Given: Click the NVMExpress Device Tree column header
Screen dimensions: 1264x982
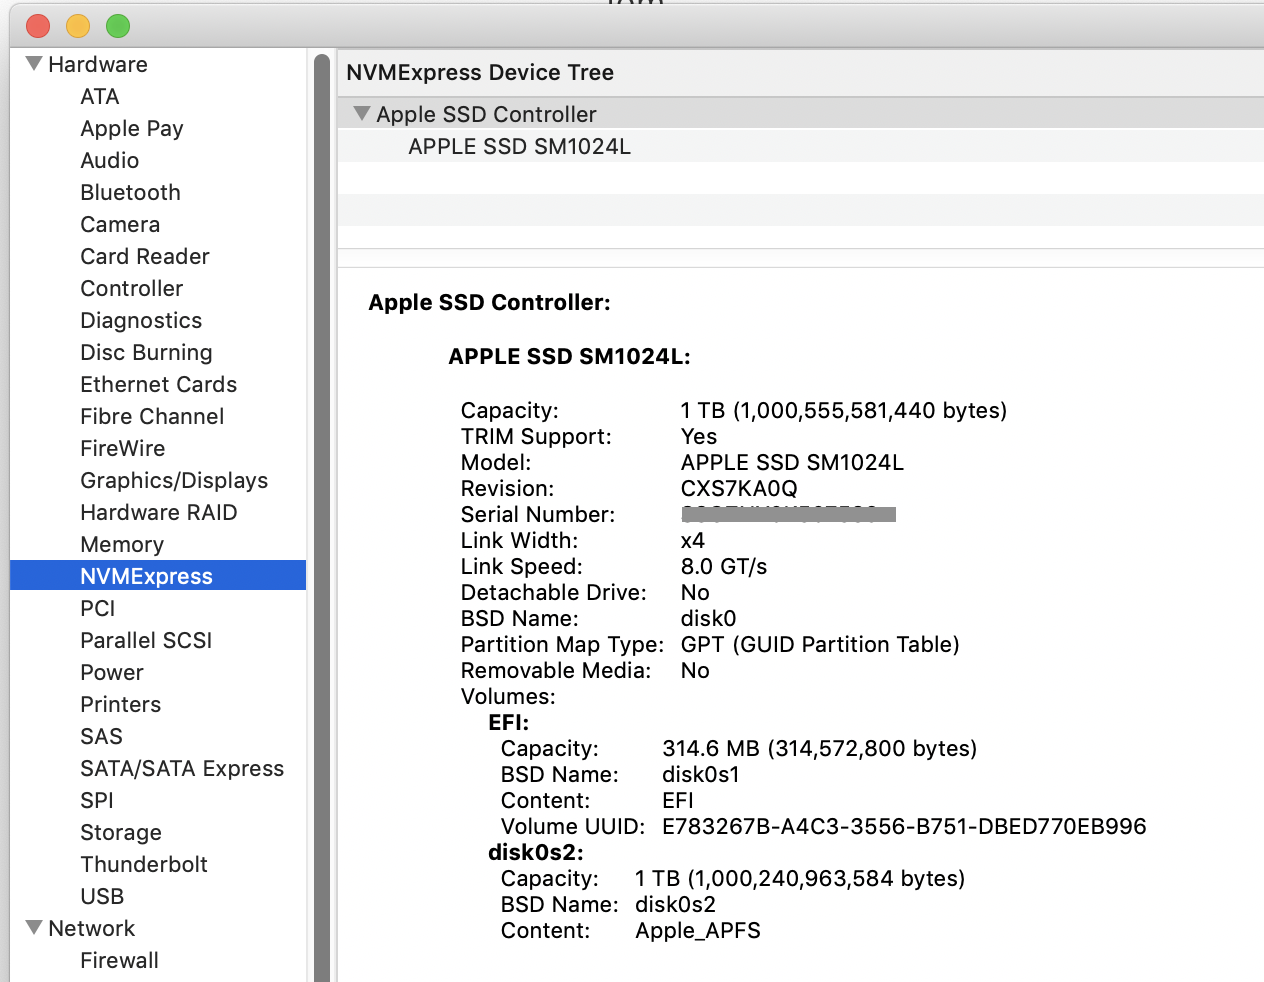Looking at the screenshot, I should (480, 72).
